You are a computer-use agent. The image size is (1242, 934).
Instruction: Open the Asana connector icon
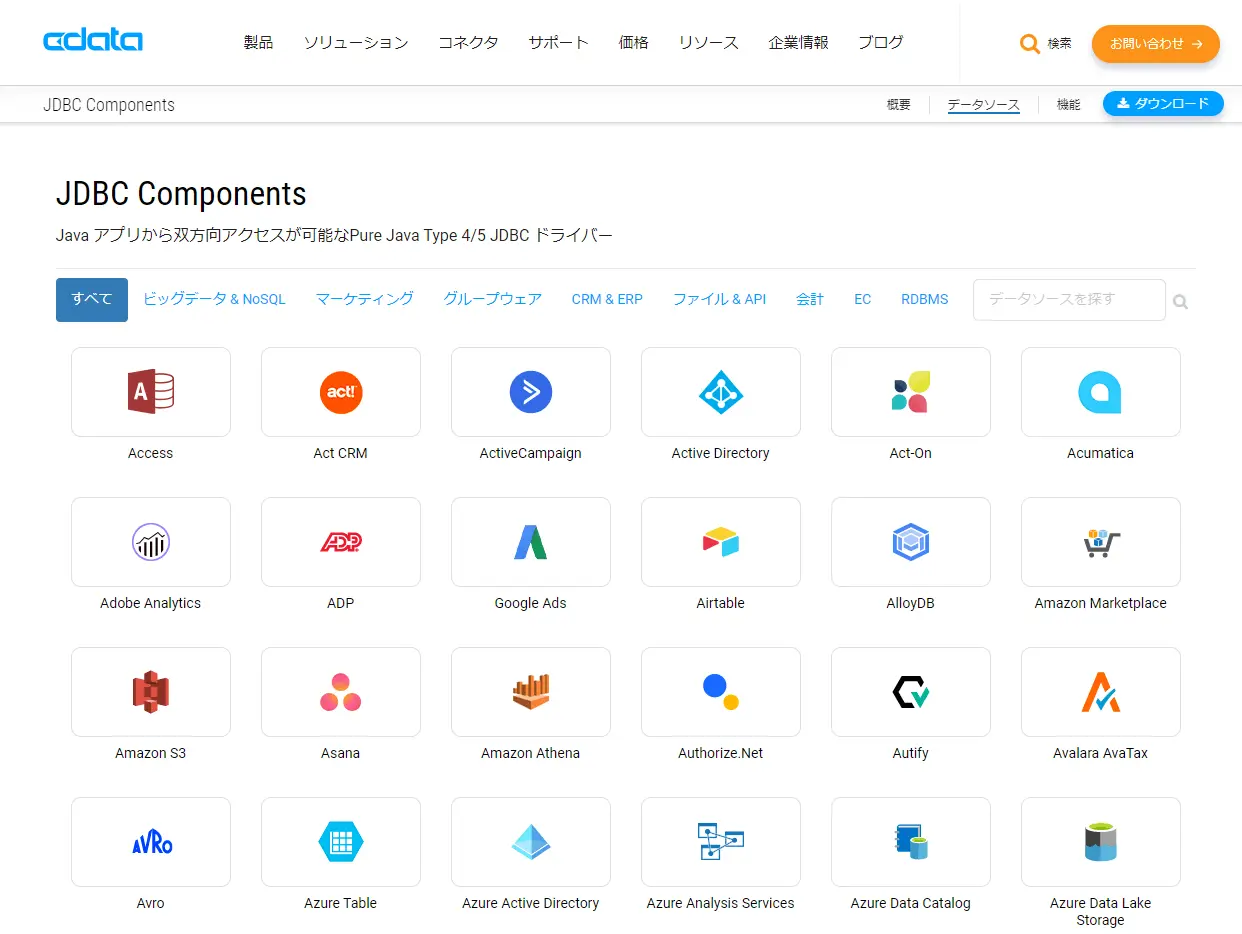[x=341, y=692]
